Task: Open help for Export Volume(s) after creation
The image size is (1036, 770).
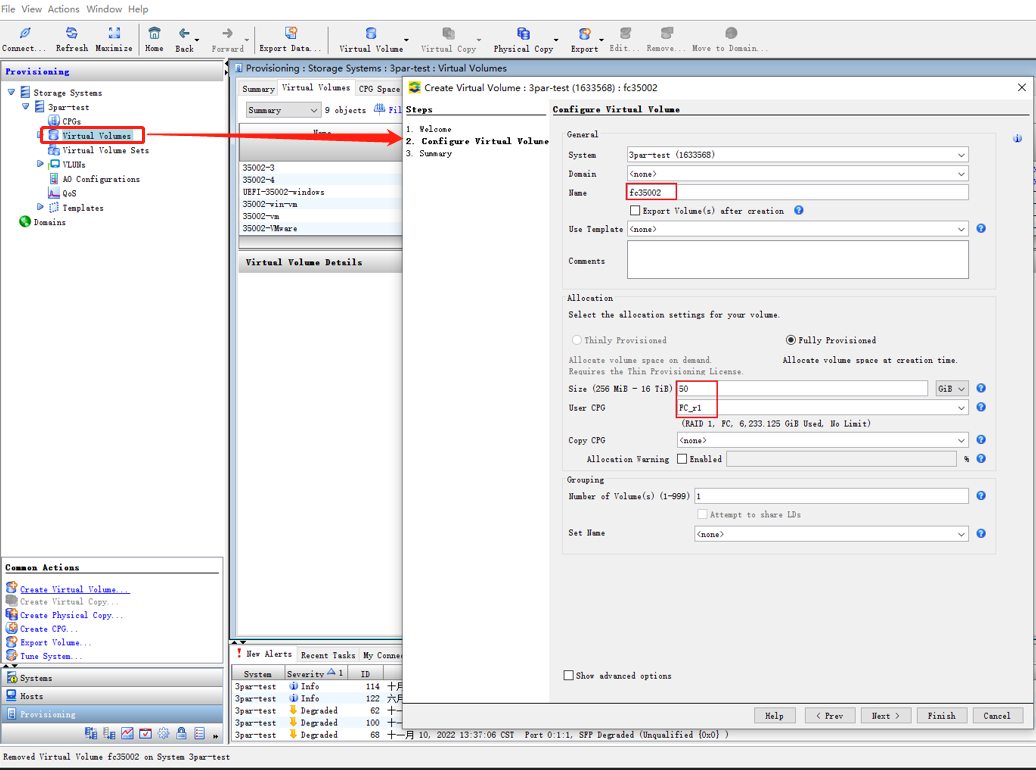Action: [x=799, y=210]
